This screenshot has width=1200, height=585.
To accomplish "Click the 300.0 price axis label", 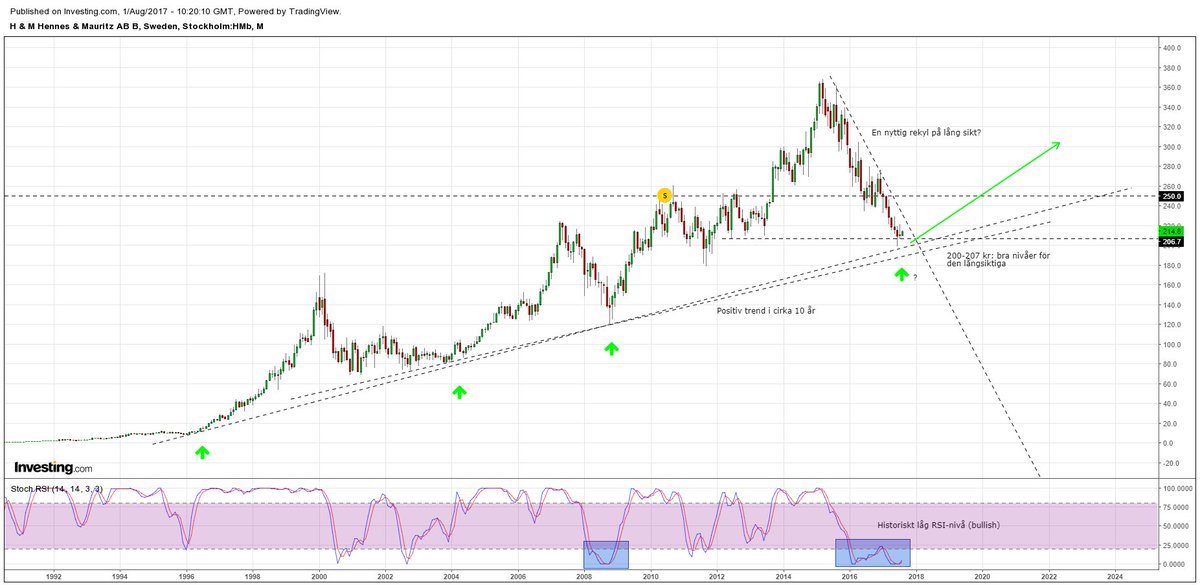I will [x=1172, y=147].
